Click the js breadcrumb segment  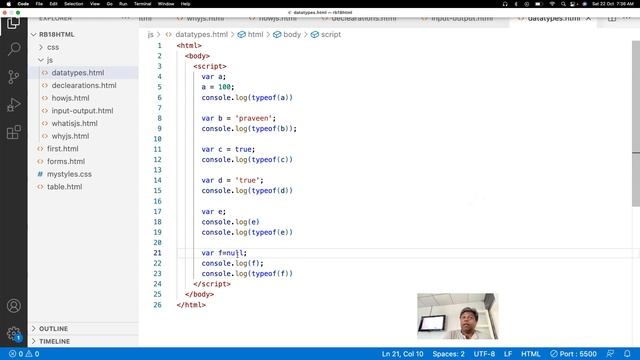click(151, 35)
